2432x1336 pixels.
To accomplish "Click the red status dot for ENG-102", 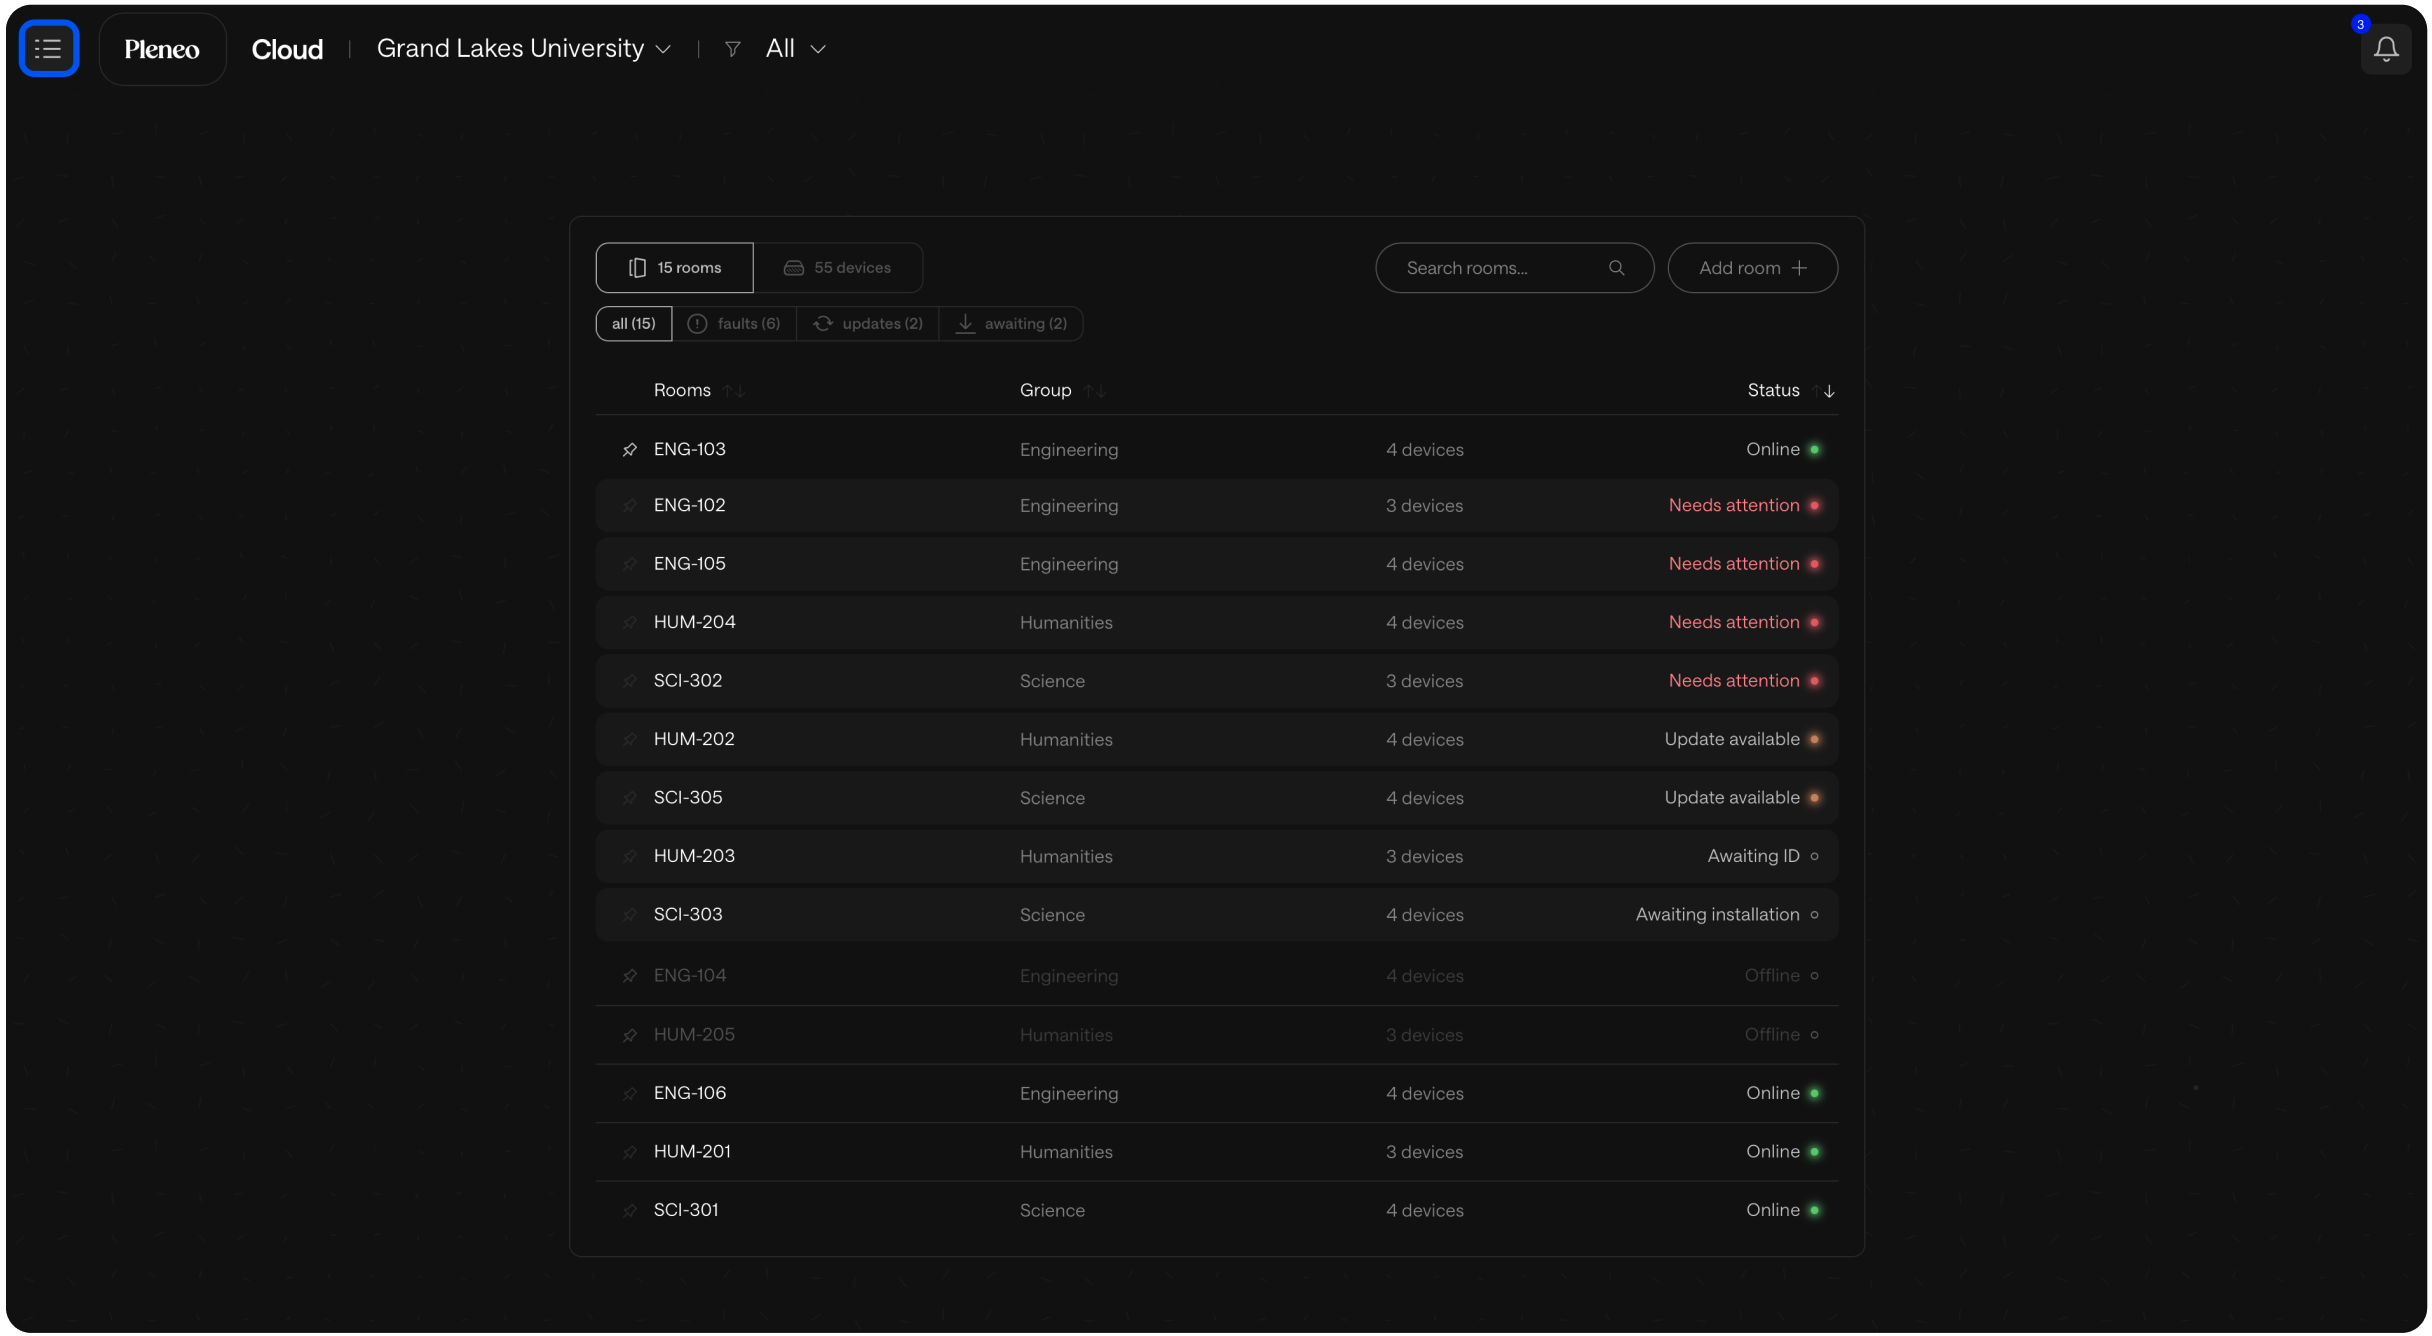I will (x=1814, y=506).
